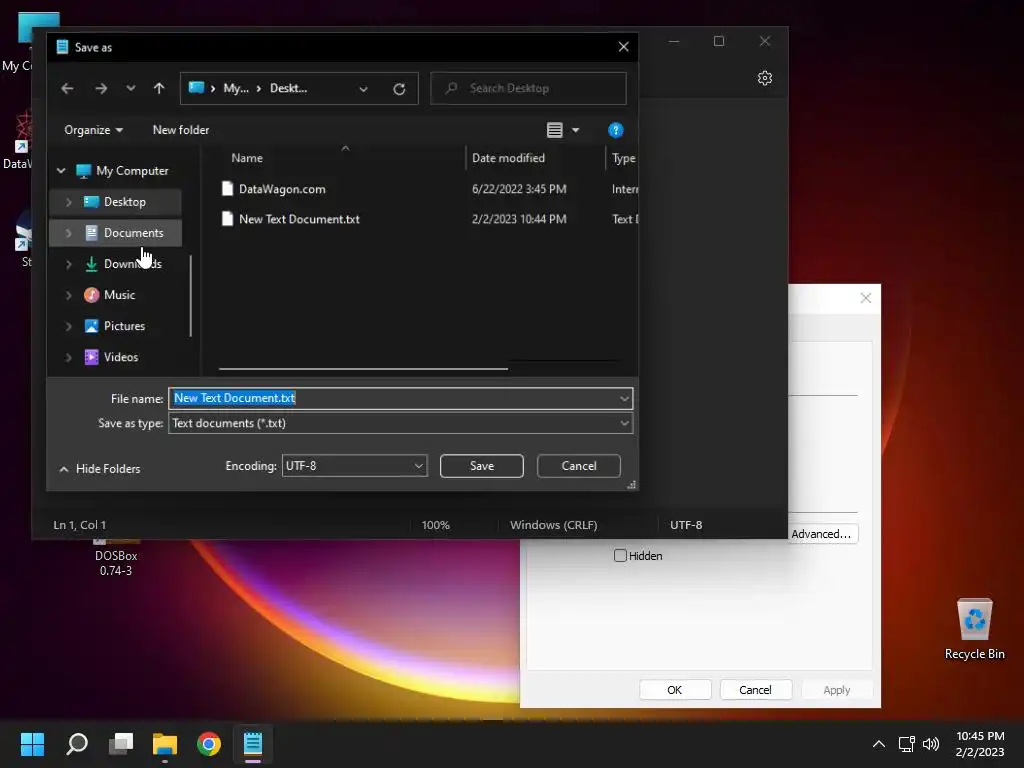The height and width of the screenshot is (768, 1024).
Task: Cancel the Save as dialog
Action: coord(579,466)
